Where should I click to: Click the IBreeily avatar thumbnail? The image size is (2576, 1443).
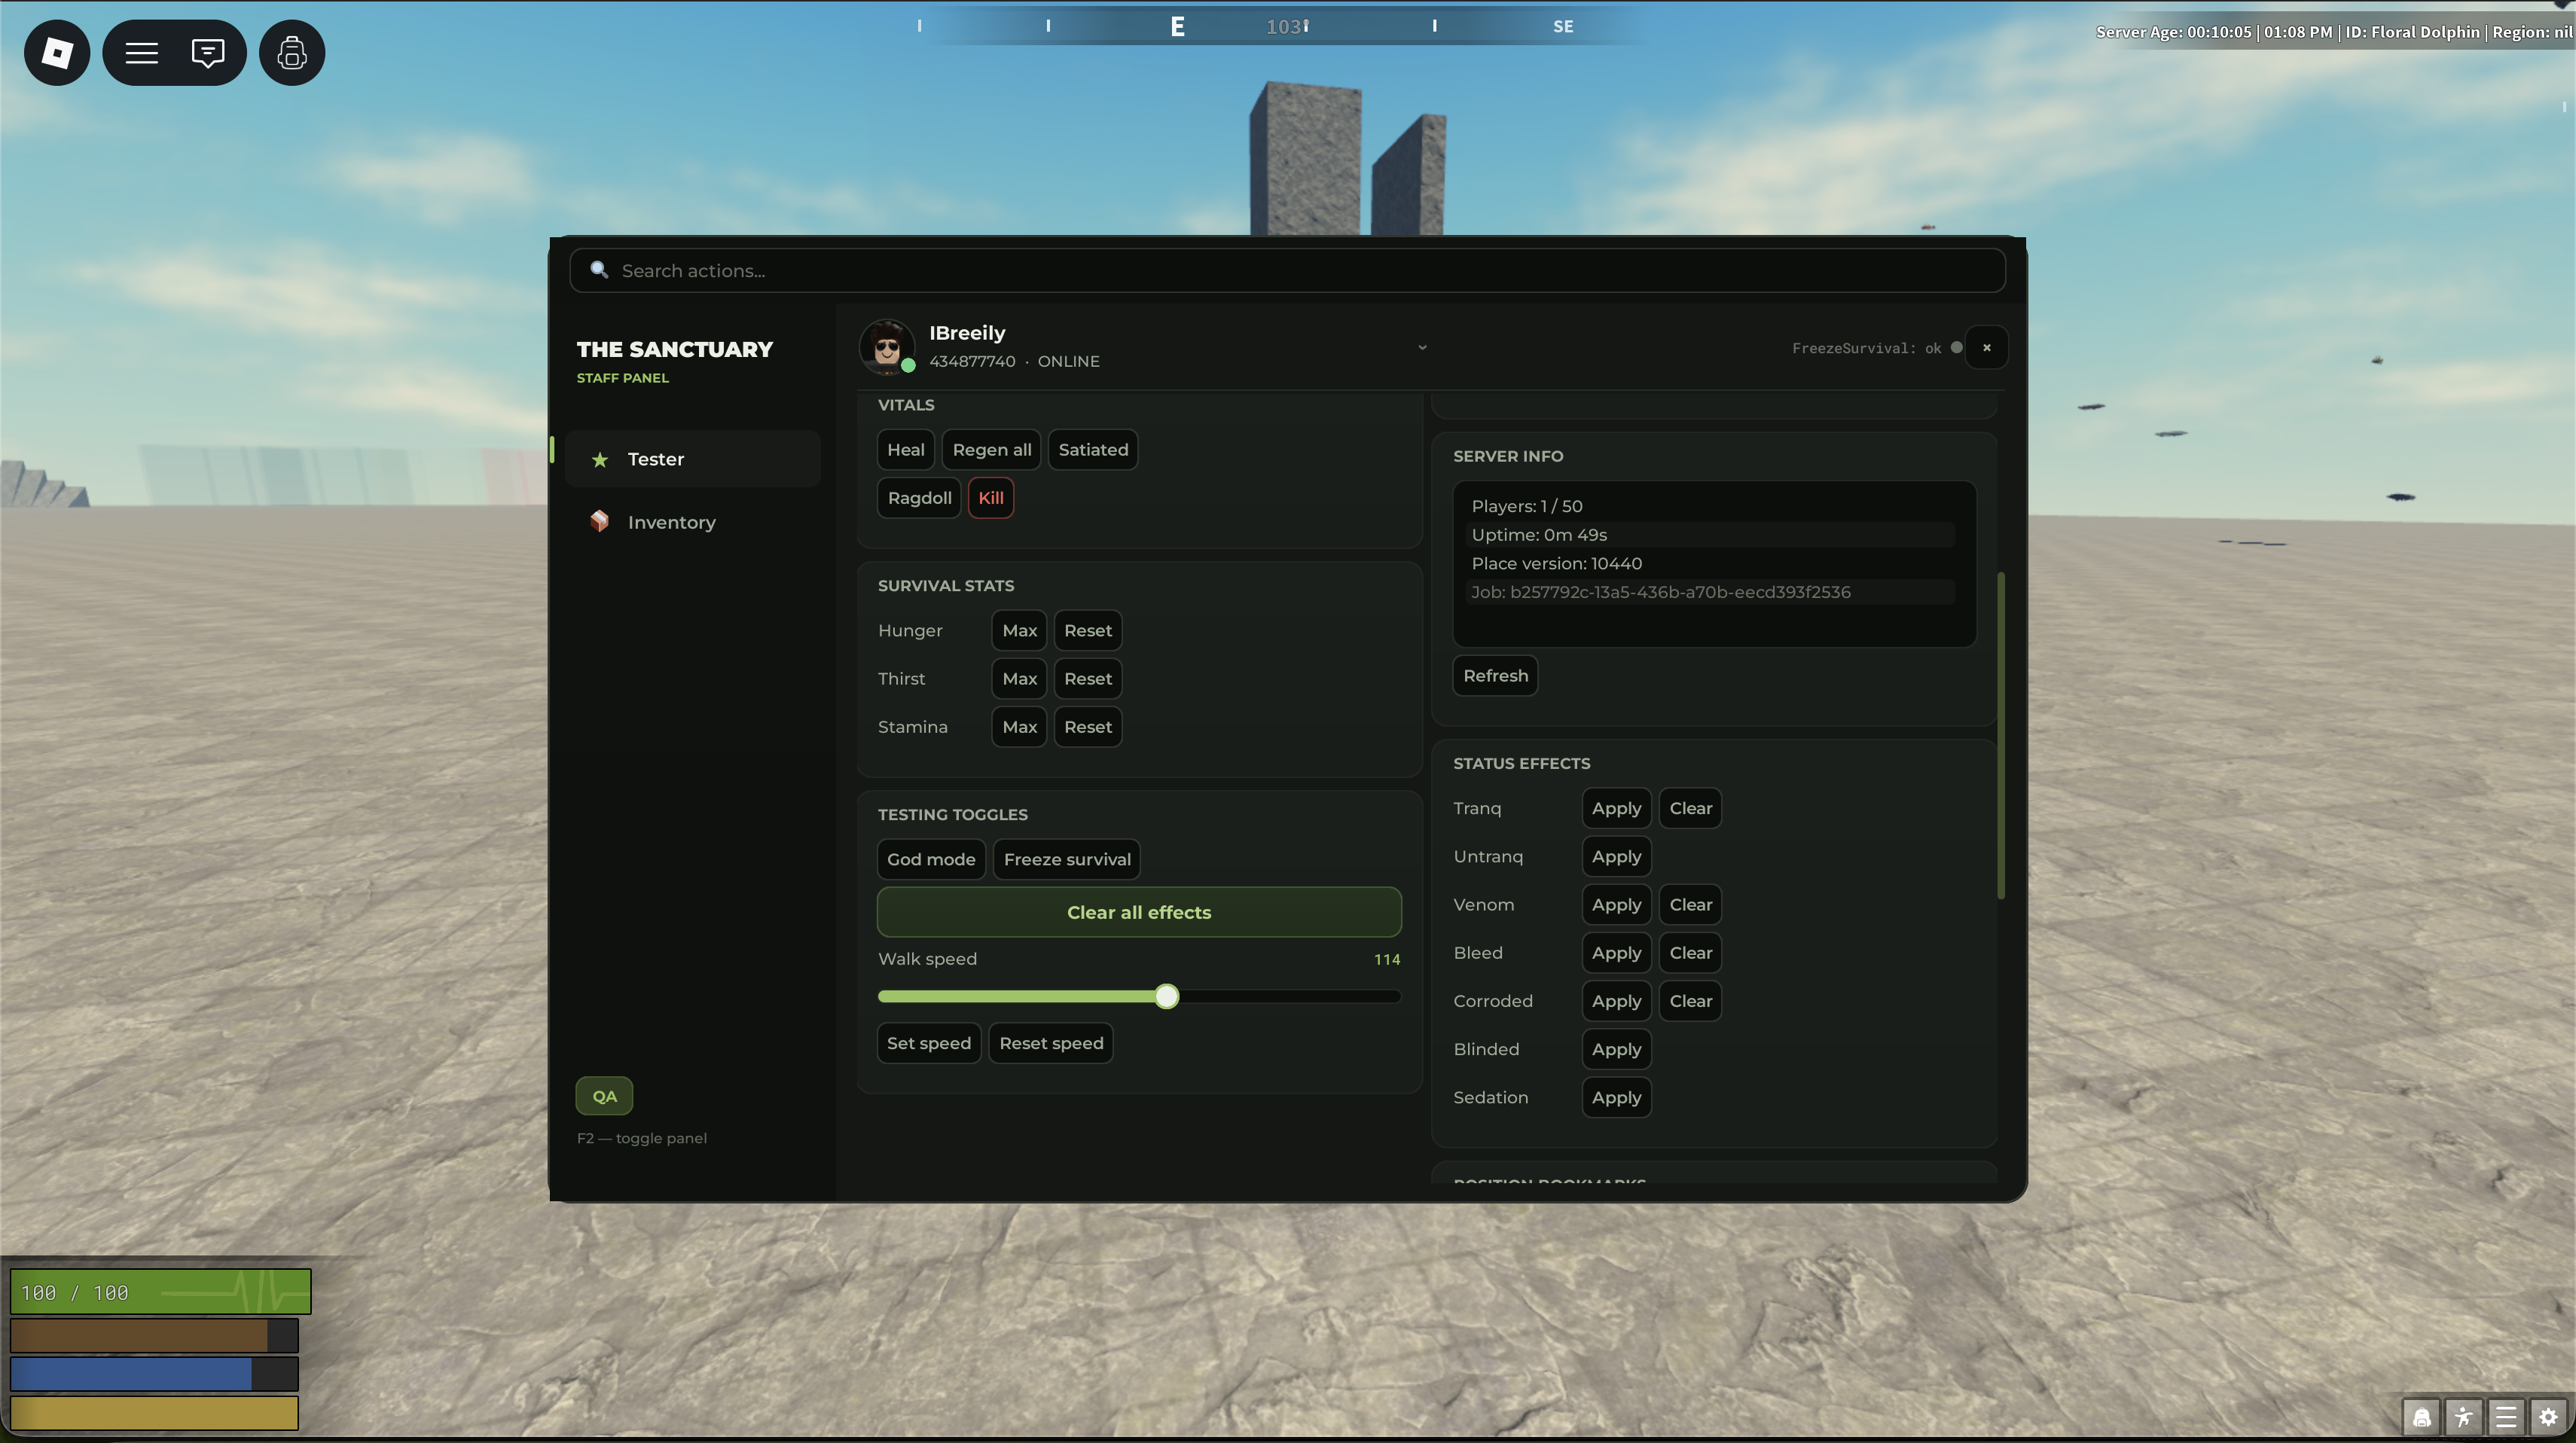tap(886, 347)
